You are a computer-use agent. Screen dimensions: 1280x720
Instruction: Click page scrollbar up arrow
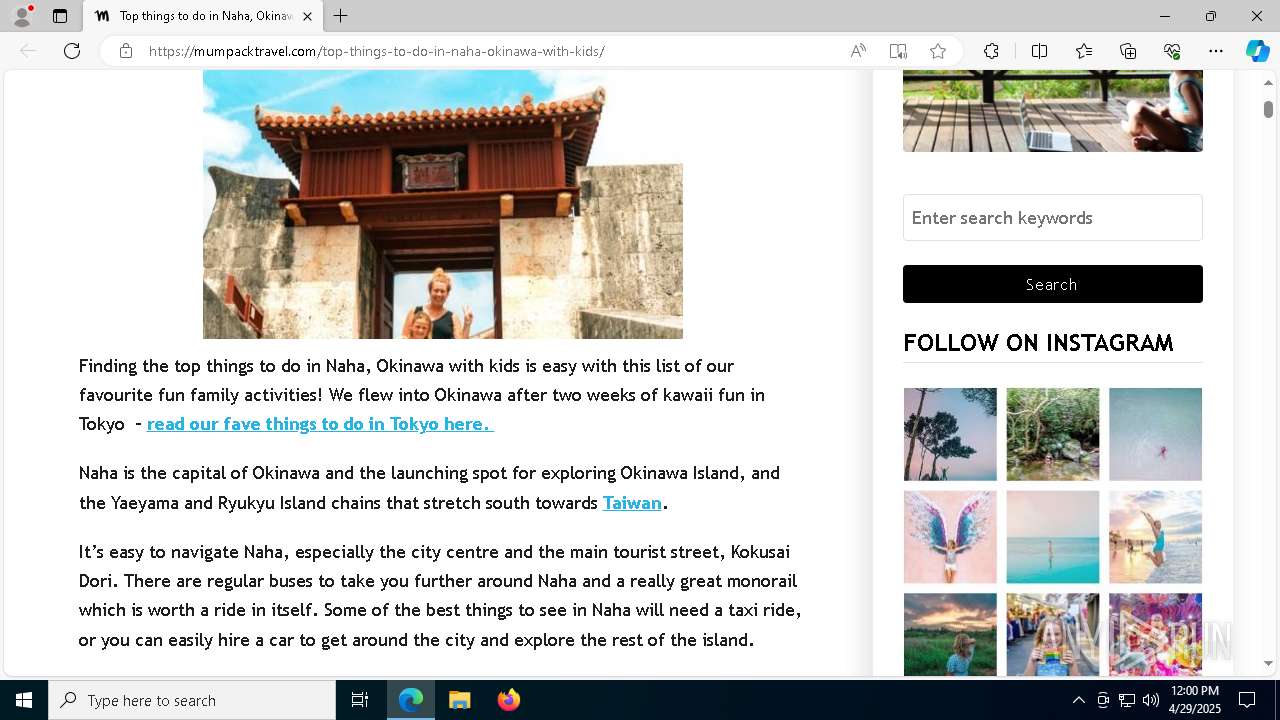pyautogui.click(x=1268, y=82)
